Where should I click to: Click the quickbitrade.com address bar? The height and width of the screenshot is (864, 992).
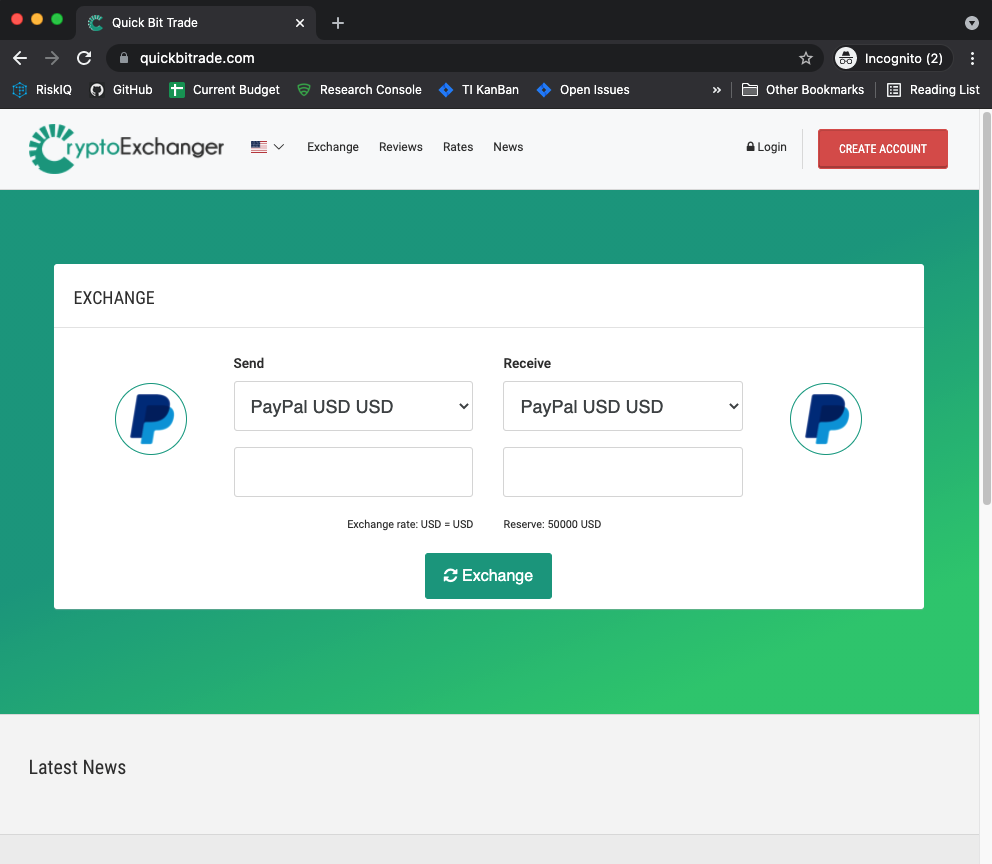(x=462, y=58)
